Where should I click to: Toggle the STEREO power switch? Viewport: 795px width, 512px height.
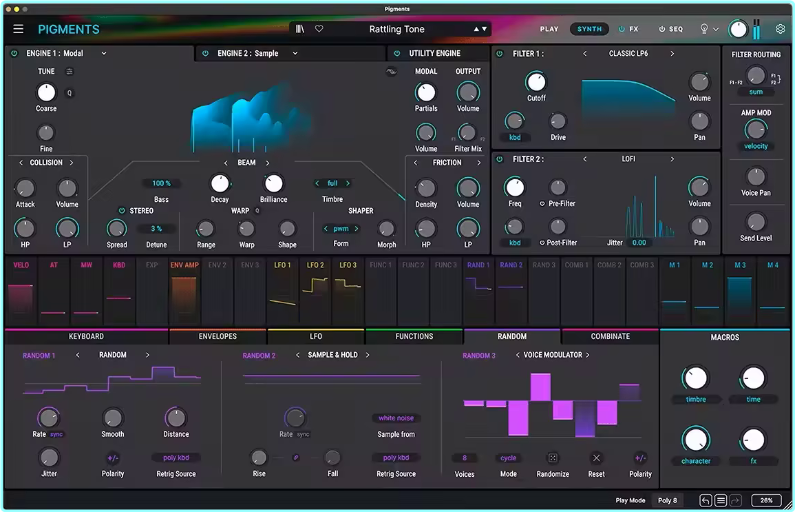tap(122, 210)
